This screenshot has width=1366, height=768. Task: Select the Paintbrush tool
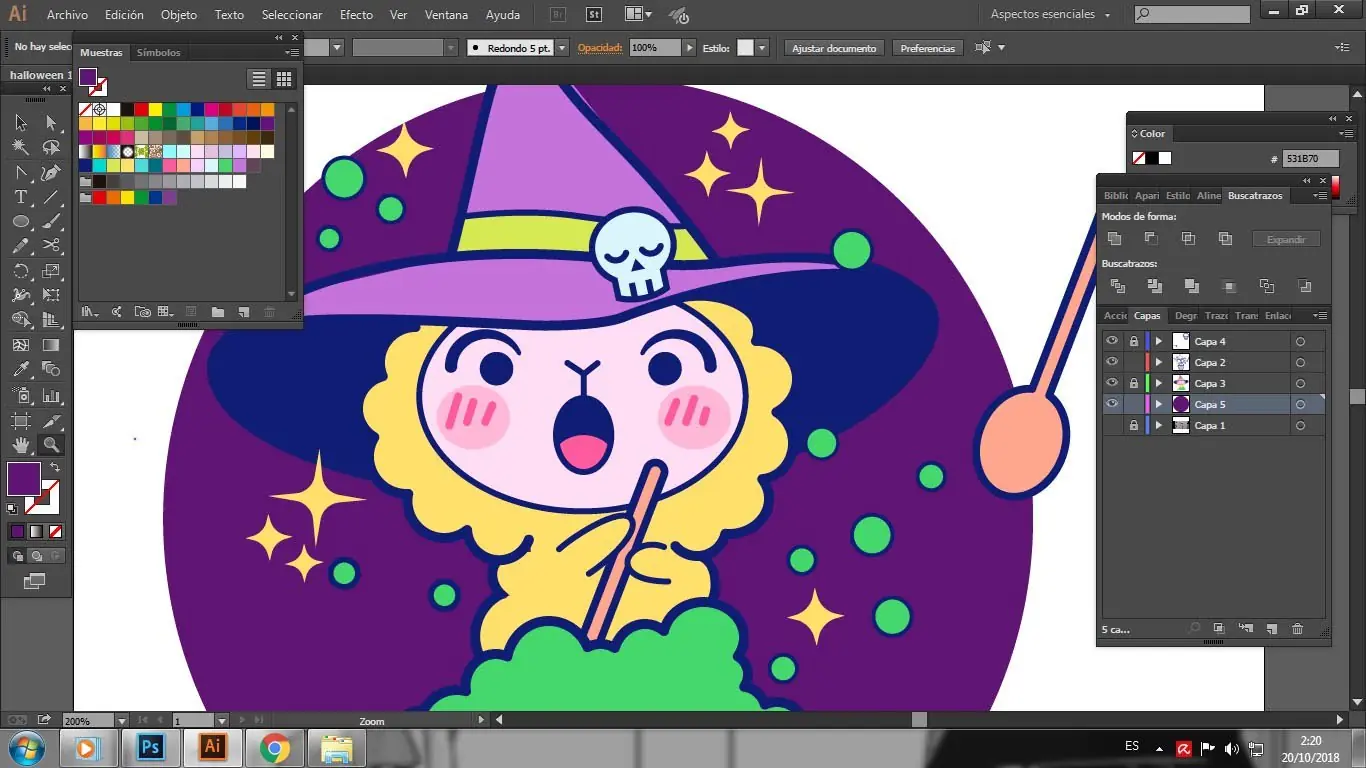(x=51, y=221)
